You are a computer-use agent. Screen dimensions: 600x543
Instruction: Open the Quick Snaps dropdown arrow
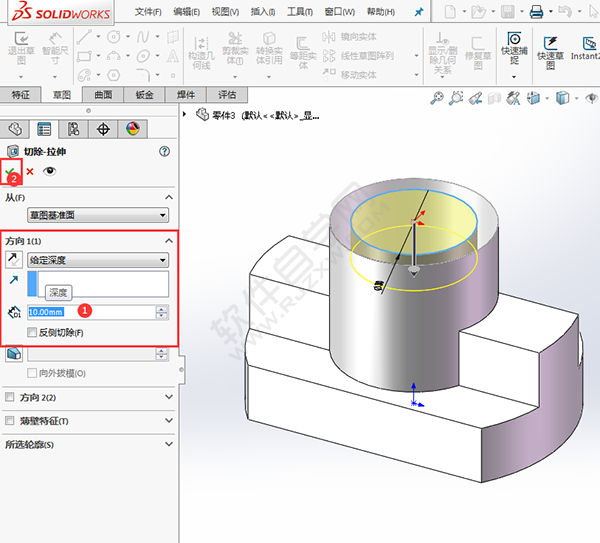click(x=514, y=77)
